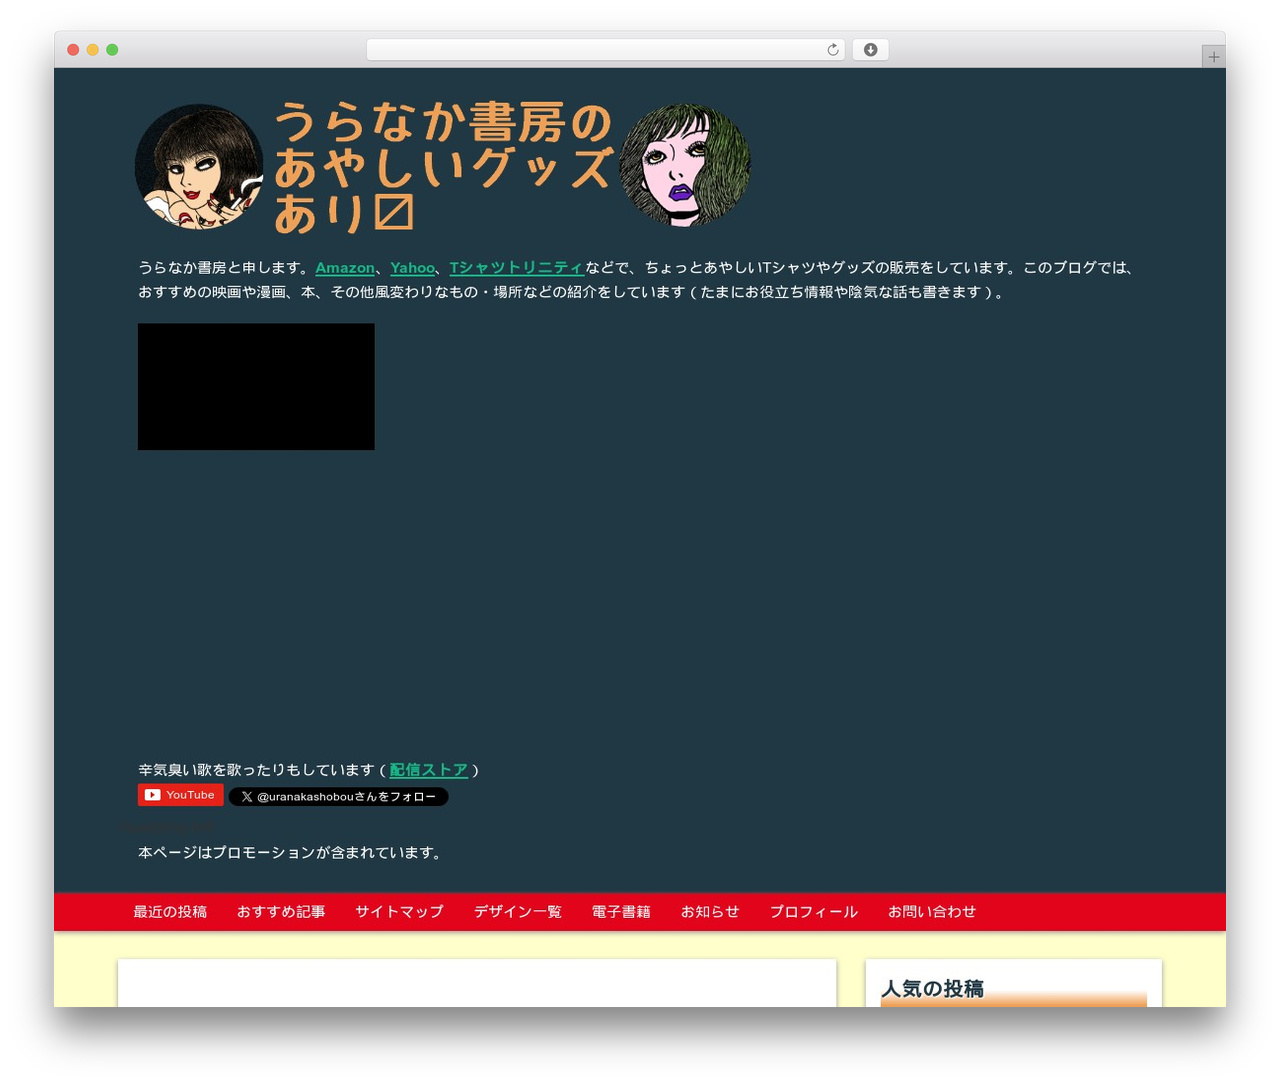The height and width of the screenshot is (1084, 1280).
Task: Click the red YouTube button
Action: [x=180, y=795]
